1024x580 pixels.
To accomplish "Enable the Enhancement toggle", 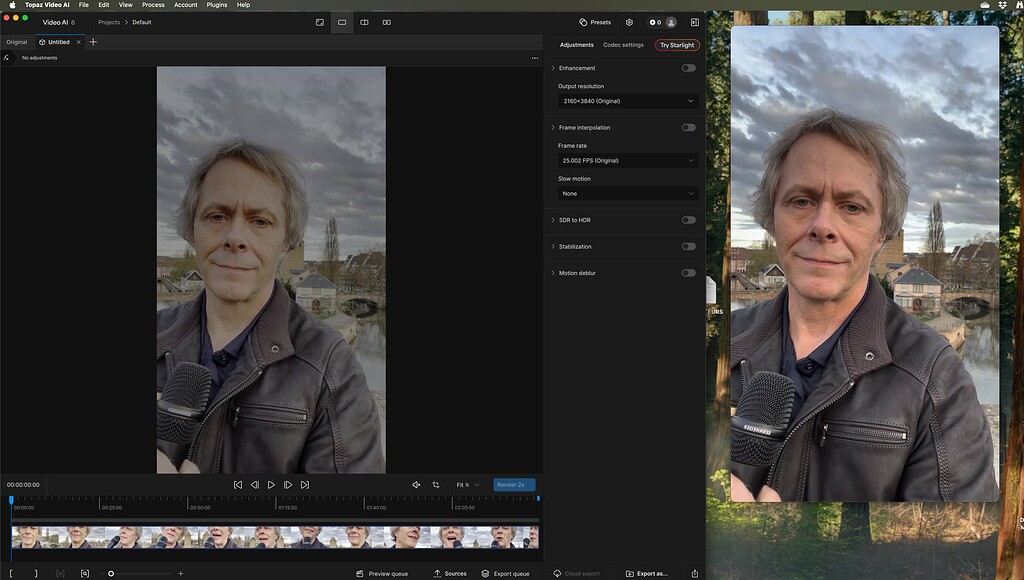I will [688, 68].
